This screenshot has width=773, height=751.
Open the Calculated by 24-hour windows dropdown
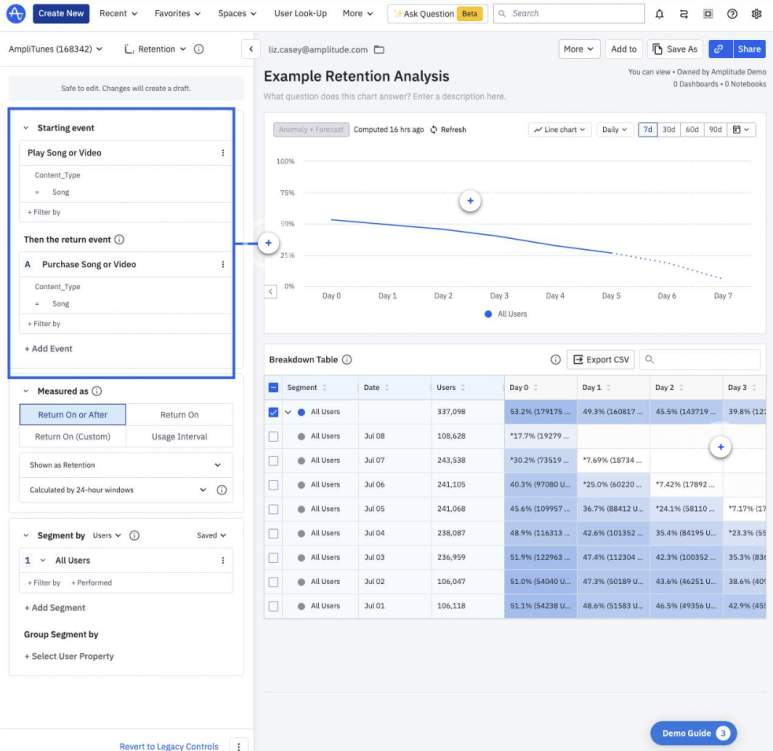click(x=117, y=490)
